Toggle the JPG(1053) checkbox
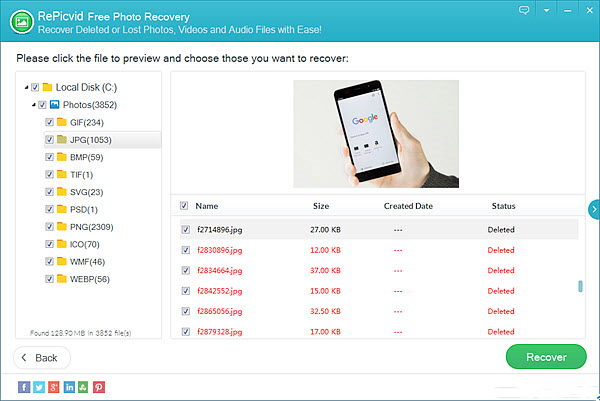Screen dimensions: 600x401 point(49,140)
